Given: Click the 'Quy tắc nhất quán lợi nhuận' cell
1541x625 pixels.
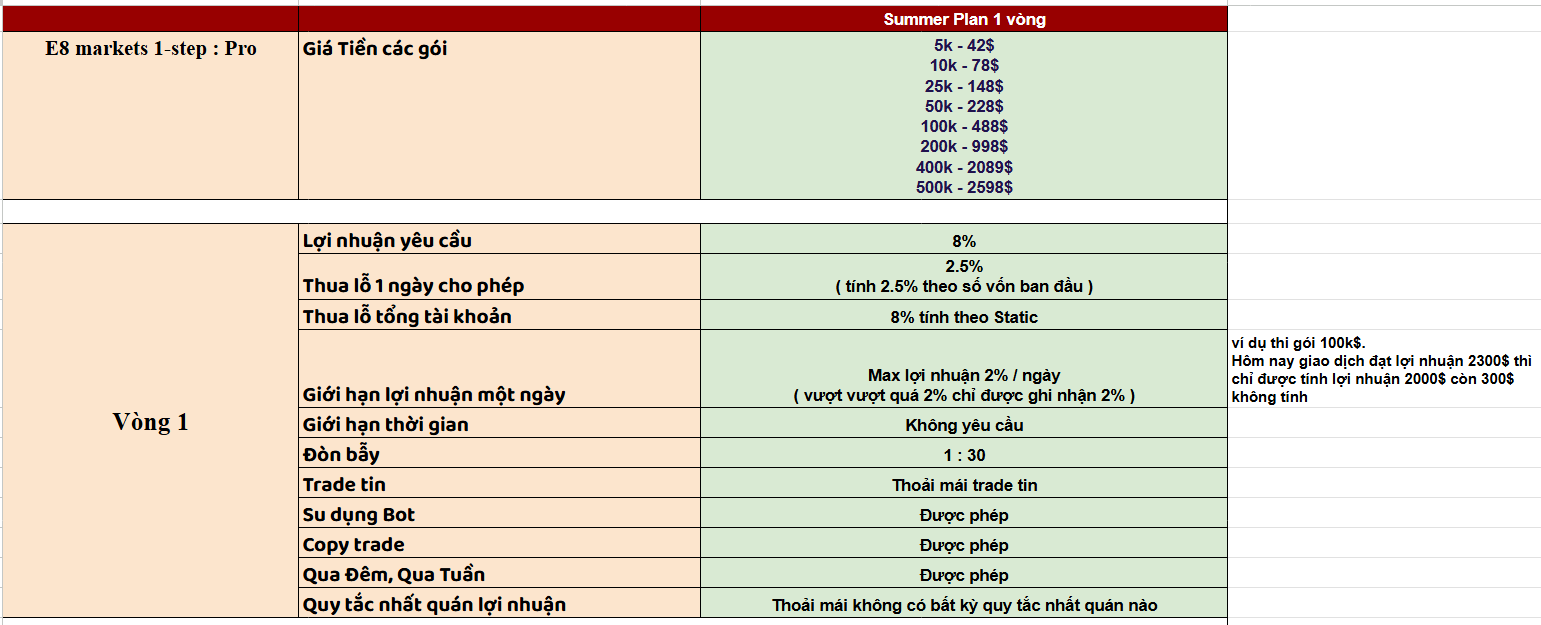Looking at the screenshot, I should [x=499, y=603].
